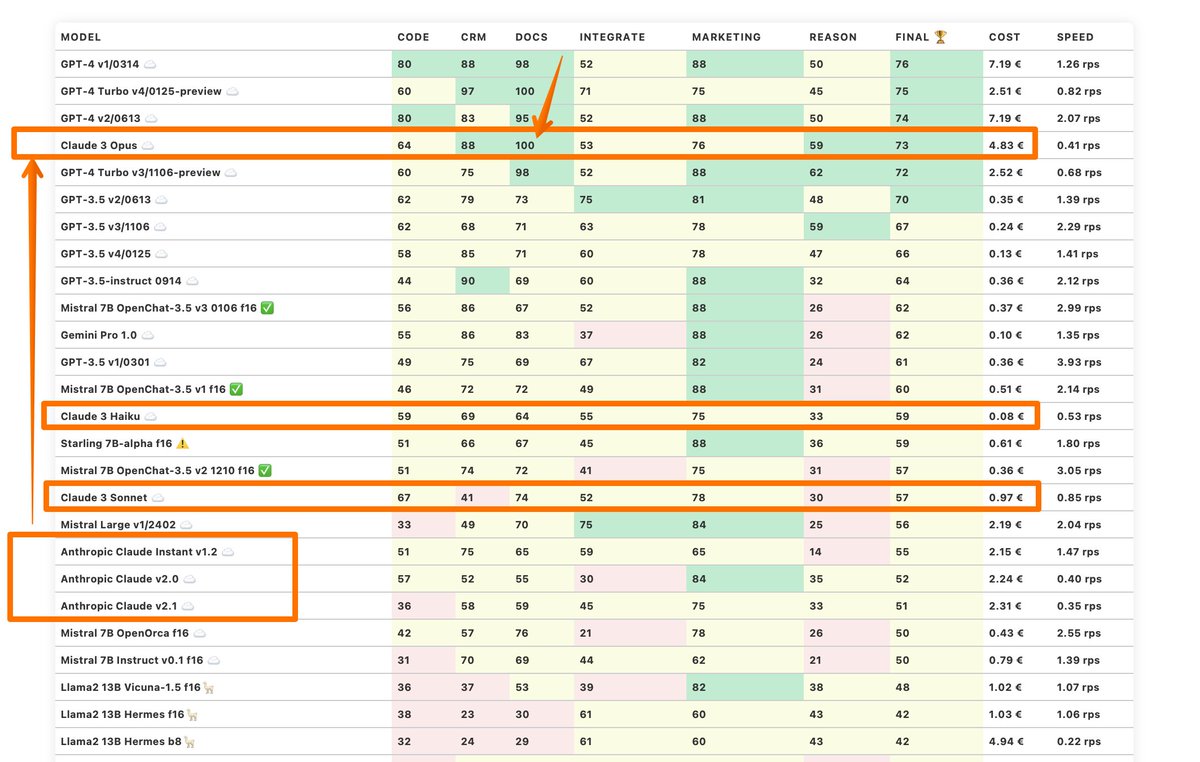Click the REASON column header

tap(833, 37)
